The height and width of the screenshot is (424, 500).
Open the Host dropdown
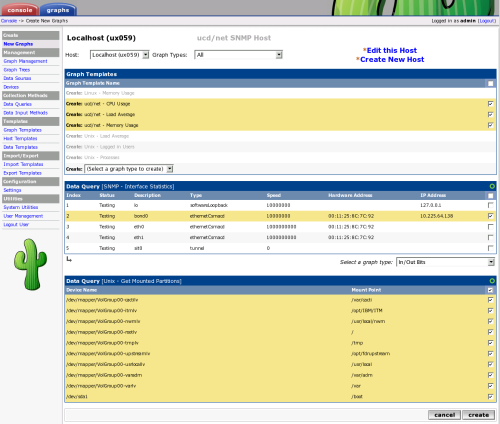point(120,55)
